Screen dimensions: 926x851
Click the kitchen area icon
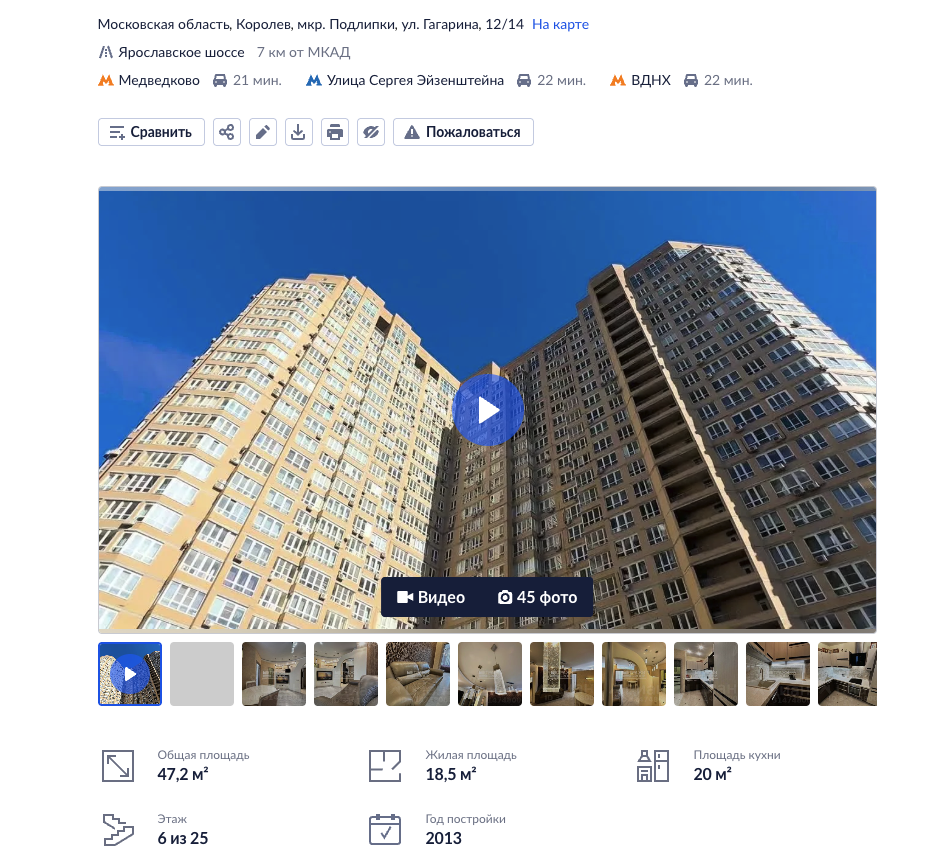pos(653,766)
